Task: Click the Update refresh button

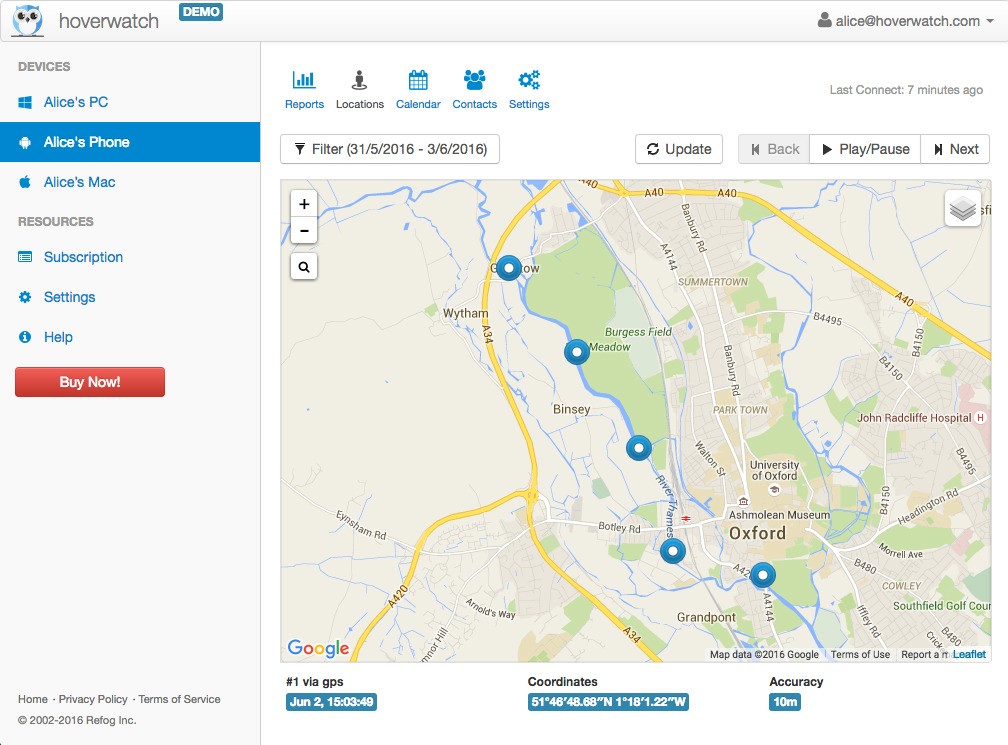Action: (x=679, y=149)
